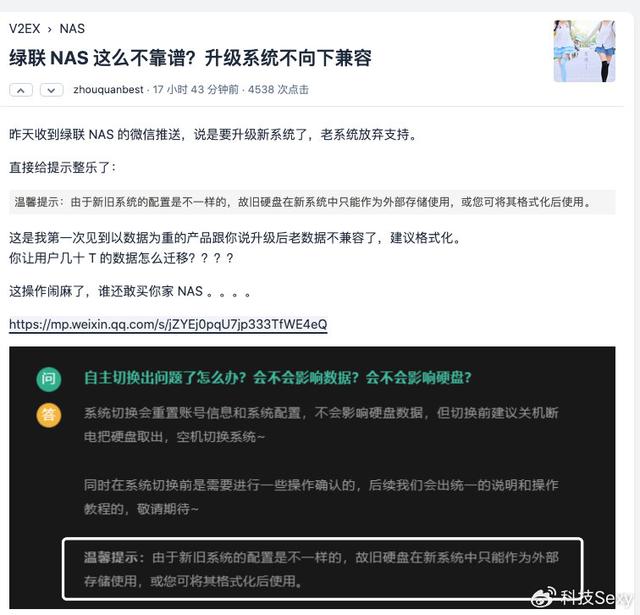
Task: Open zhouquanbest's profile
Action: click(108, 89)
